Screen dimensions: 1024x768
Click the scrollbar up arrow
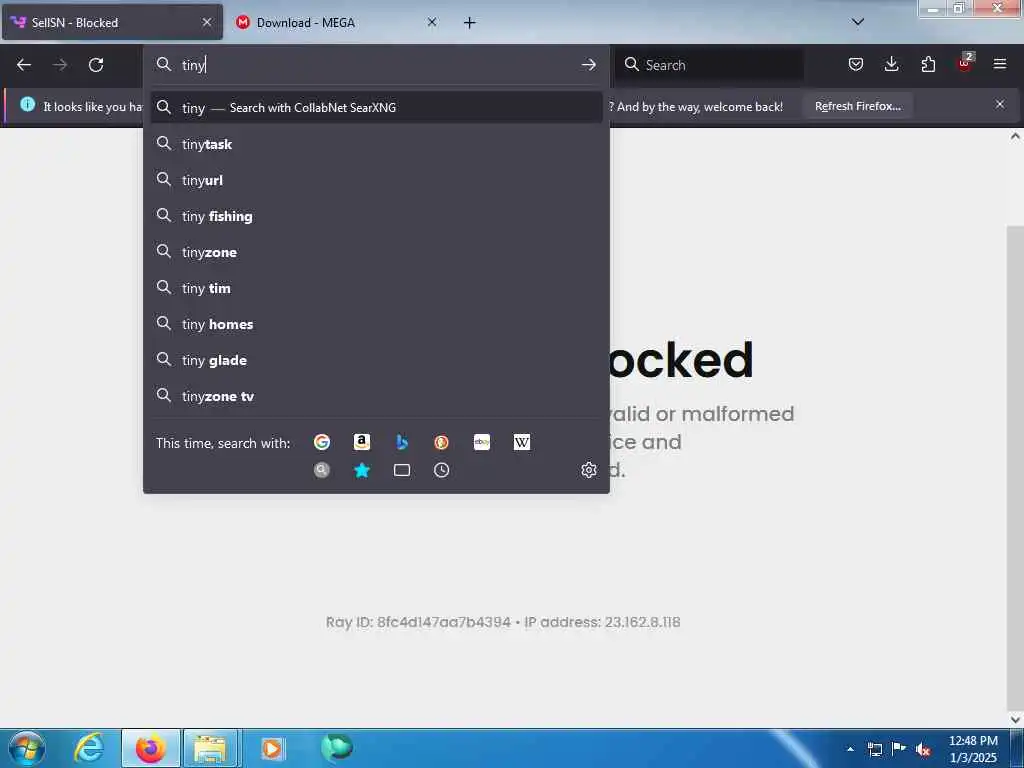pos(1015,136)
